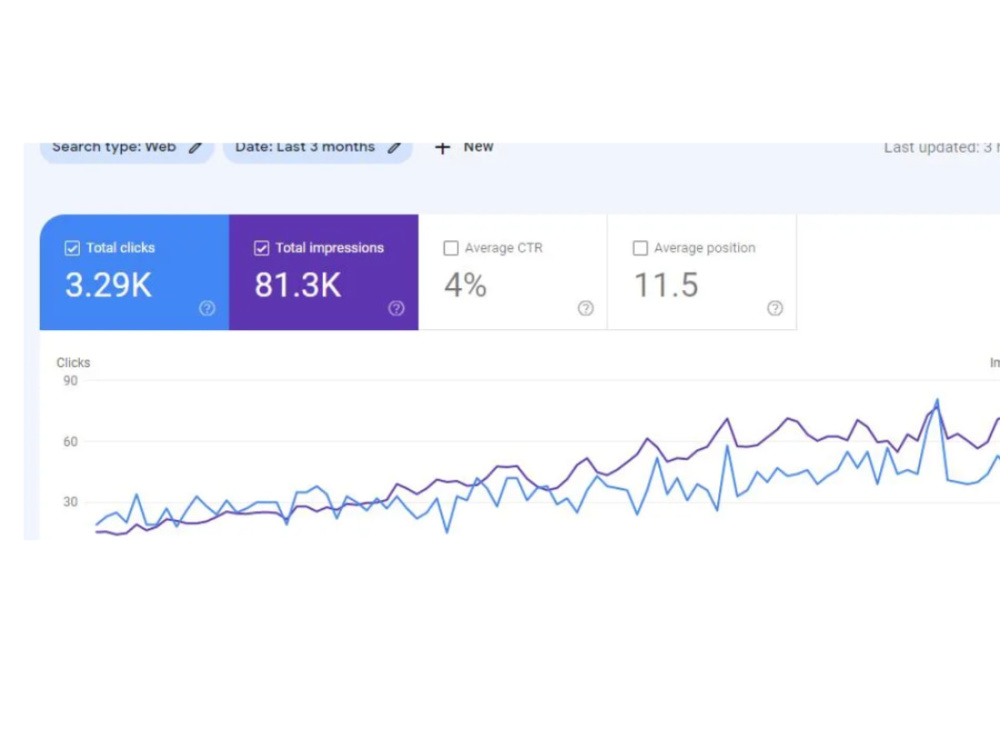Uncheck the Total impressions checkbox

(261, 248)
